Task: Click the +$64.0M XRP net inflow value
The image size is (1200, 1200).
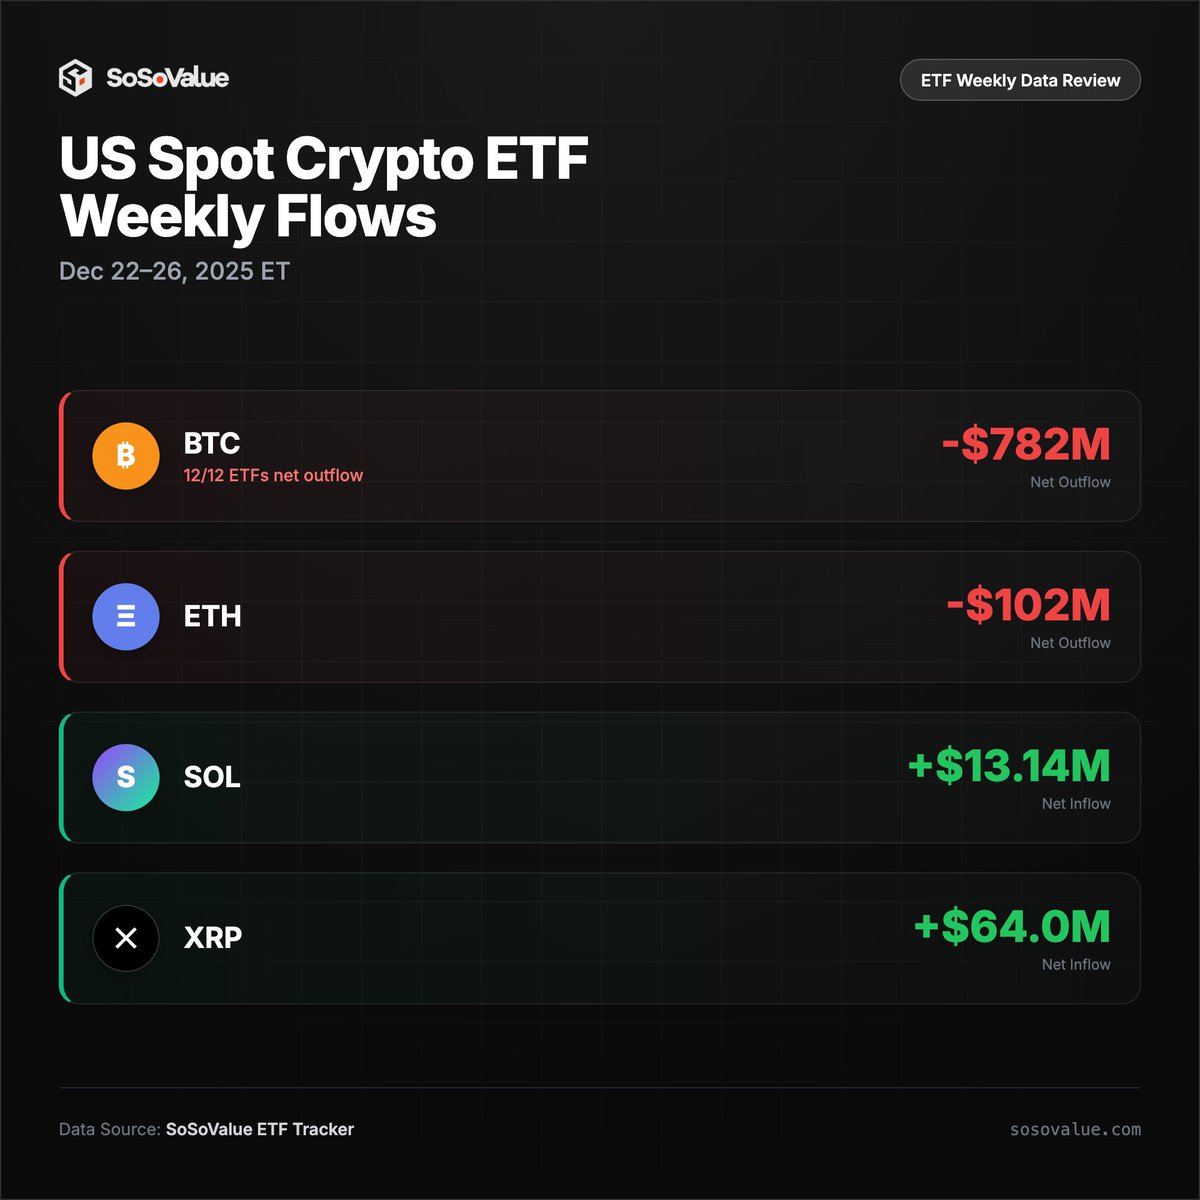Action: [1012, 927]
